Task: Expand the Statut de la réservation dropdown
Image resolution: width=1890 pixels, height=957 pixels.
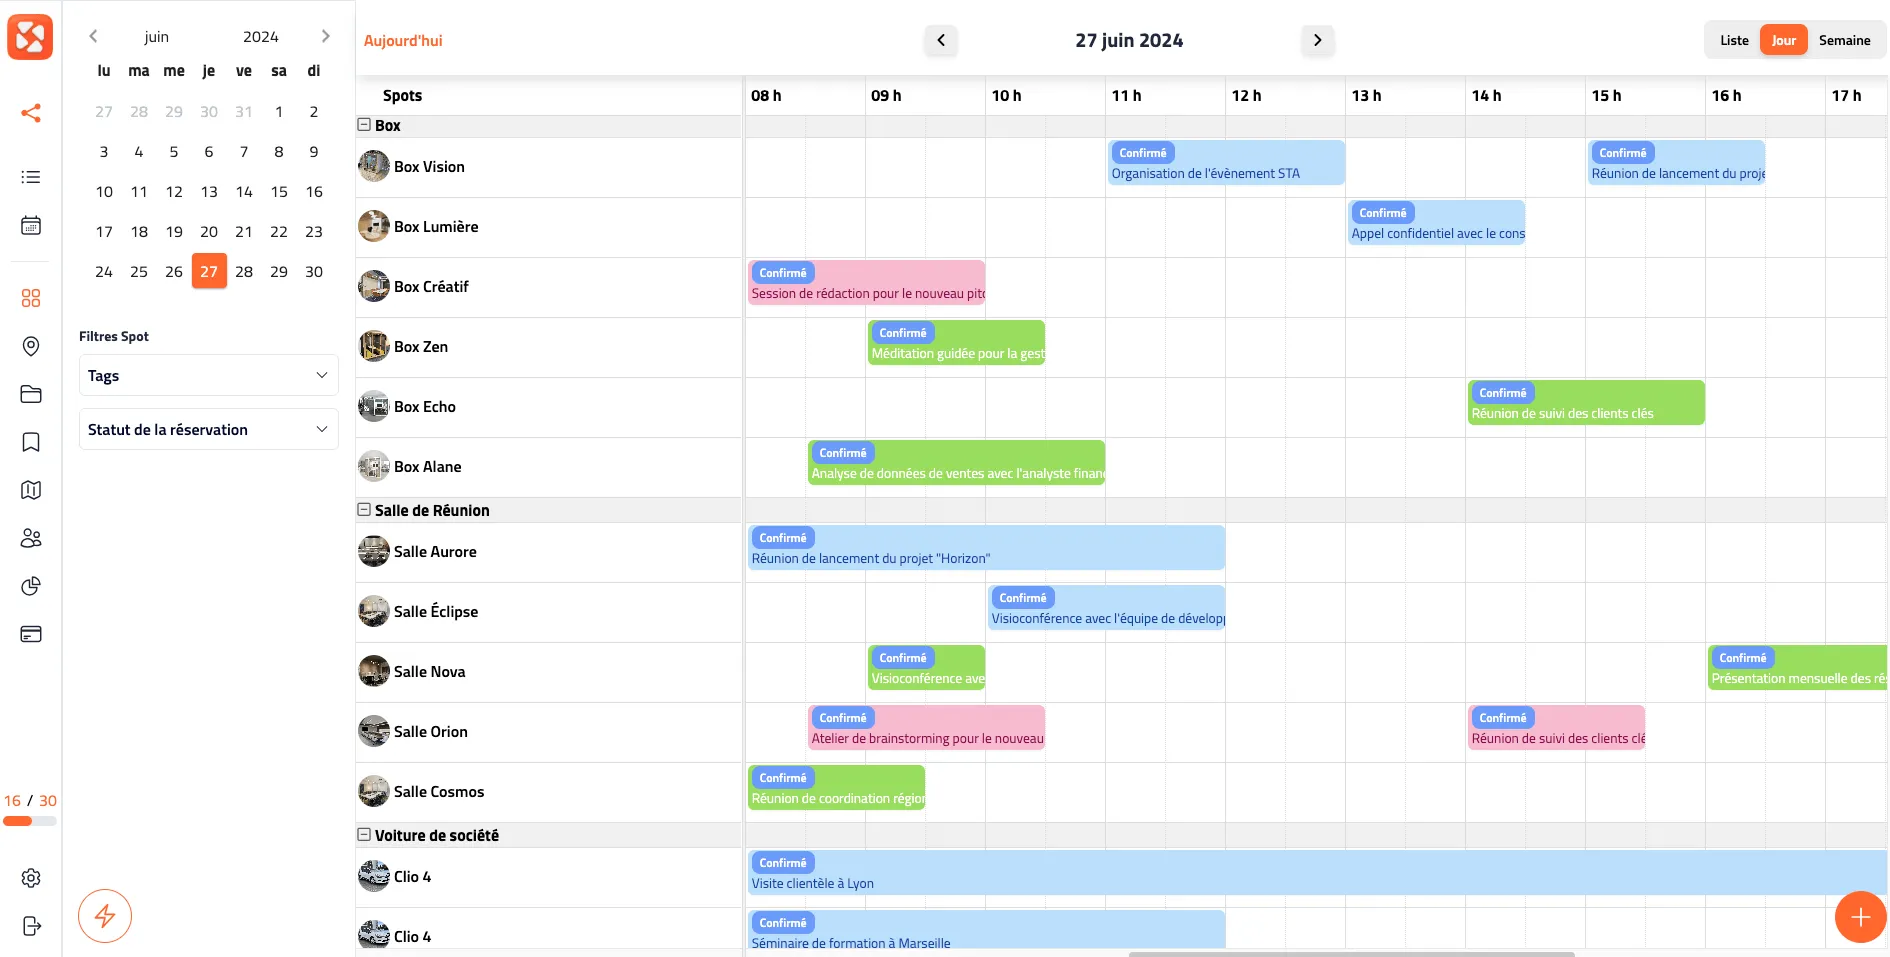Action: click(207, 429)
